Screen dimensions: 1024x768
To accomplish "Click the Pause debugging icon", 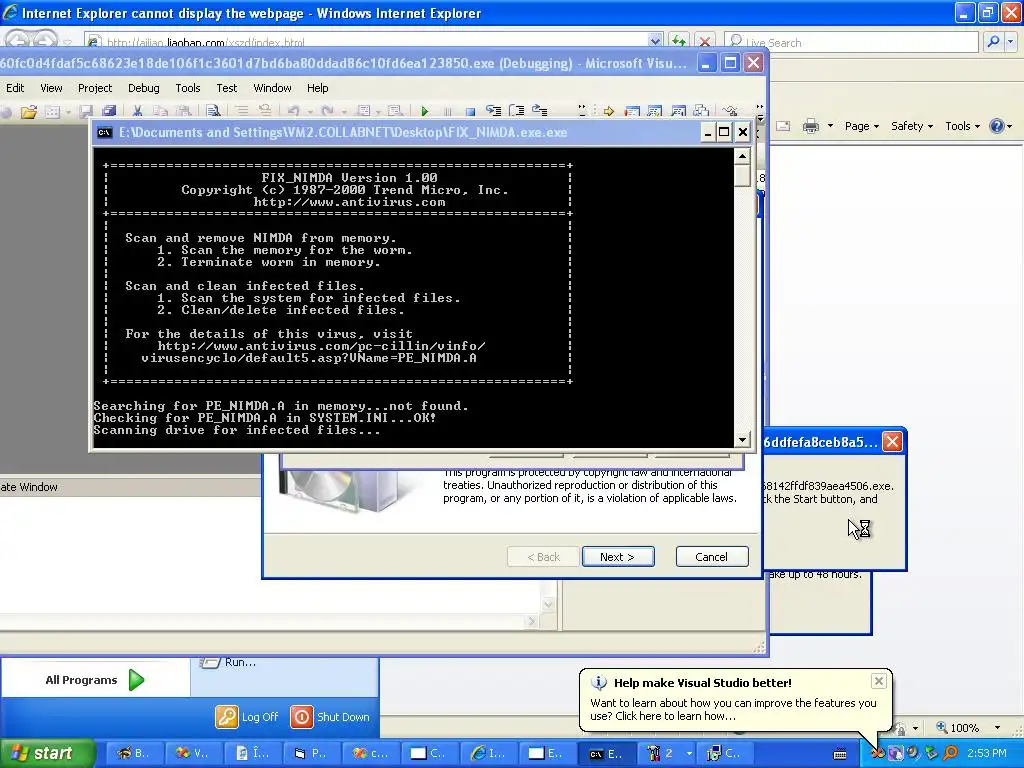I will [447, 112].
